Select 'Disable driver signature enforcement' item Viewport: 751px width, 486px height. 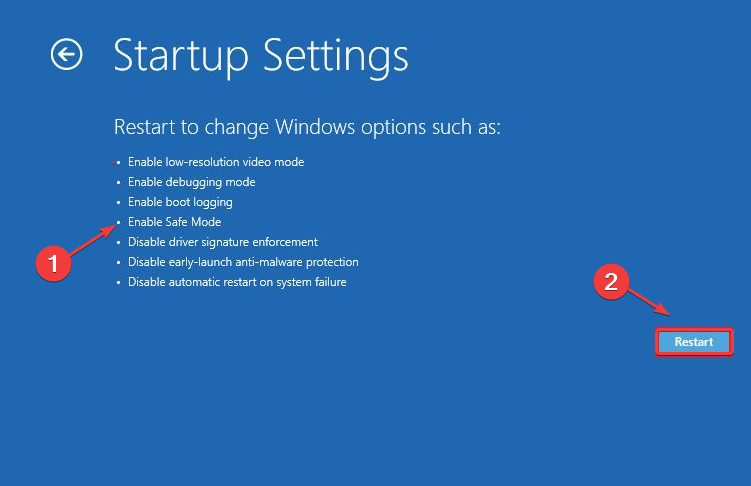pyautogui.click(x=223, y=242)
